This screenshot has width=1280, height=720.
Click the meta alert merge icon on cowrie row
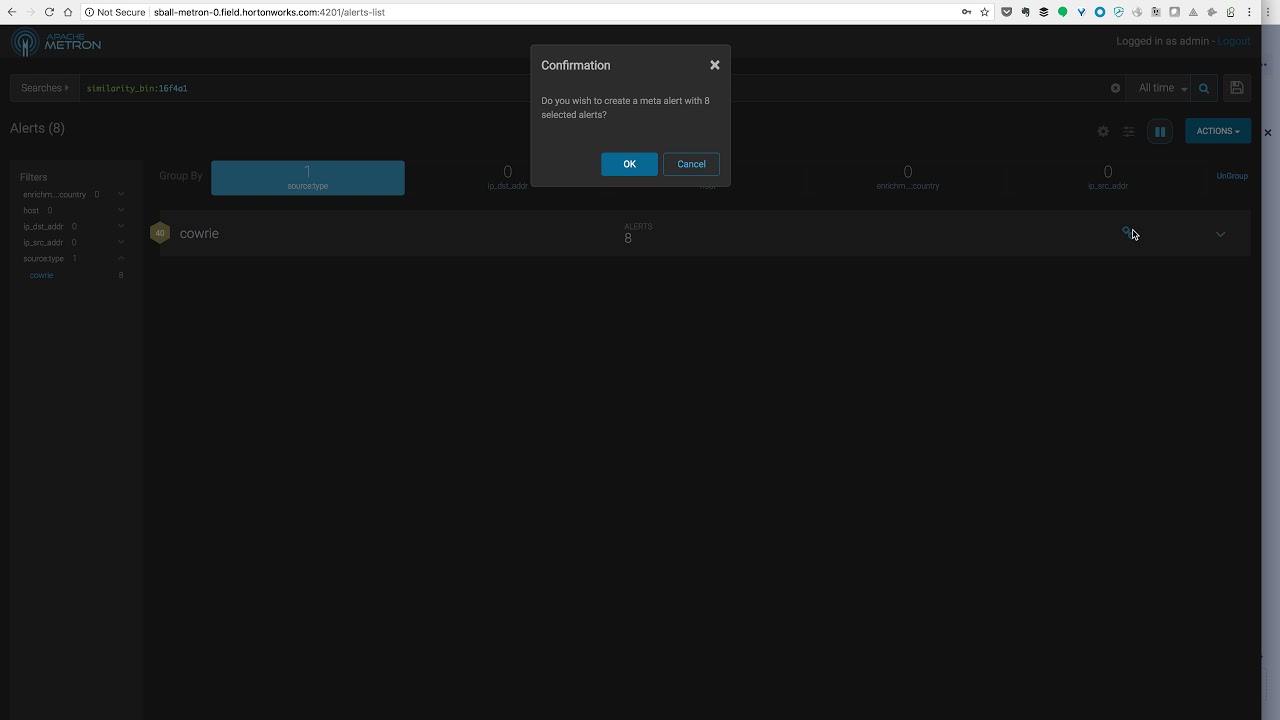point(1126,232)
